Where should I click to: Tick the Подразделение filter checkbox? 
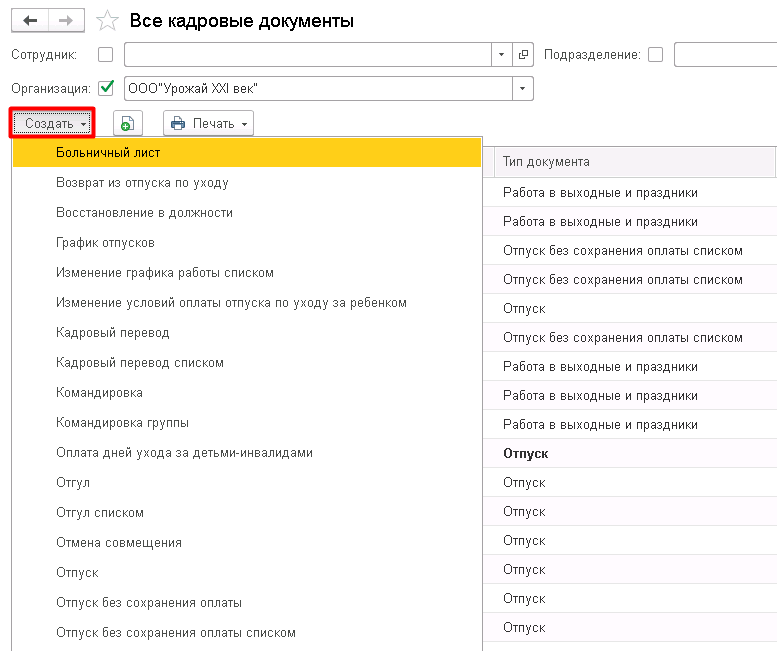(656, 54)
